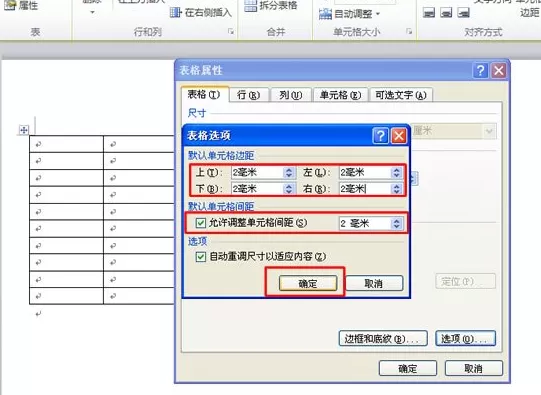The image size is (541, 395).
Task: Adjust cell spacing spinner arrows
Action: point(396,223)
